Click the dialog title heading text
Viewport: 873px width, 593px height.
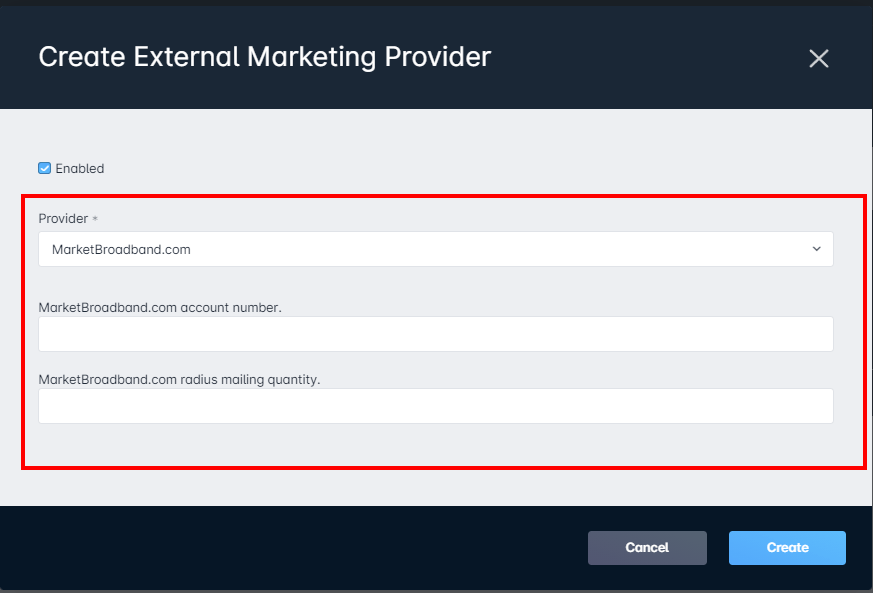[264, 56]
